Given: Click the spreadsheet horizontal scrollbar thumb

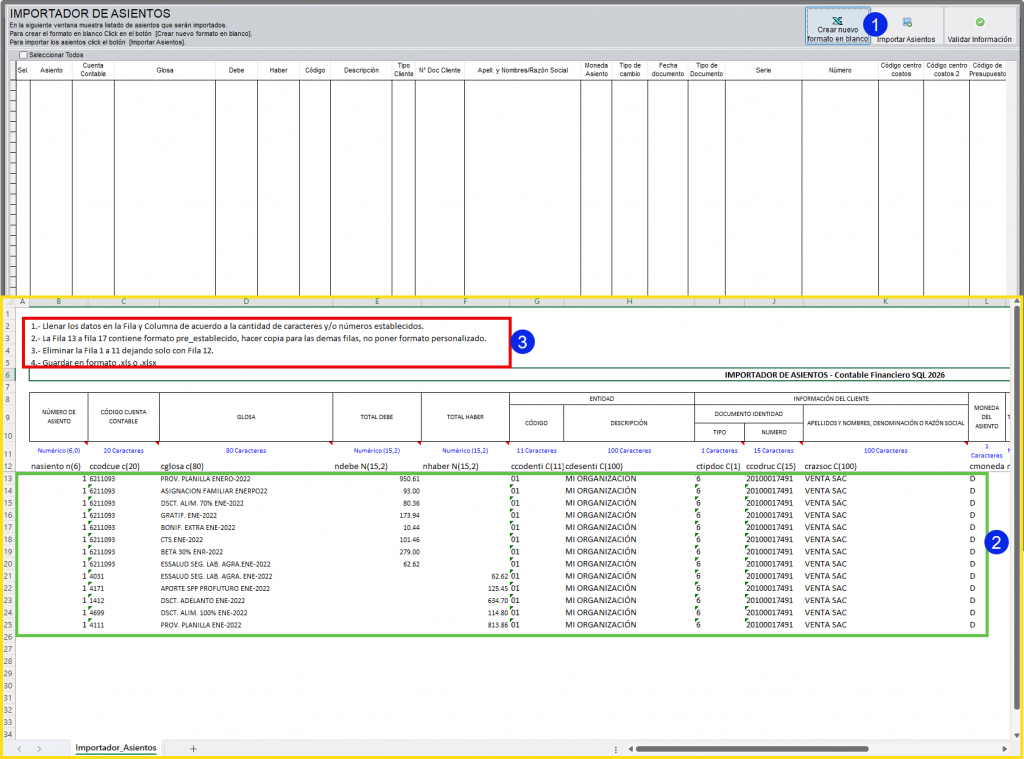Looking at the screenshot, I should (752, 749).
